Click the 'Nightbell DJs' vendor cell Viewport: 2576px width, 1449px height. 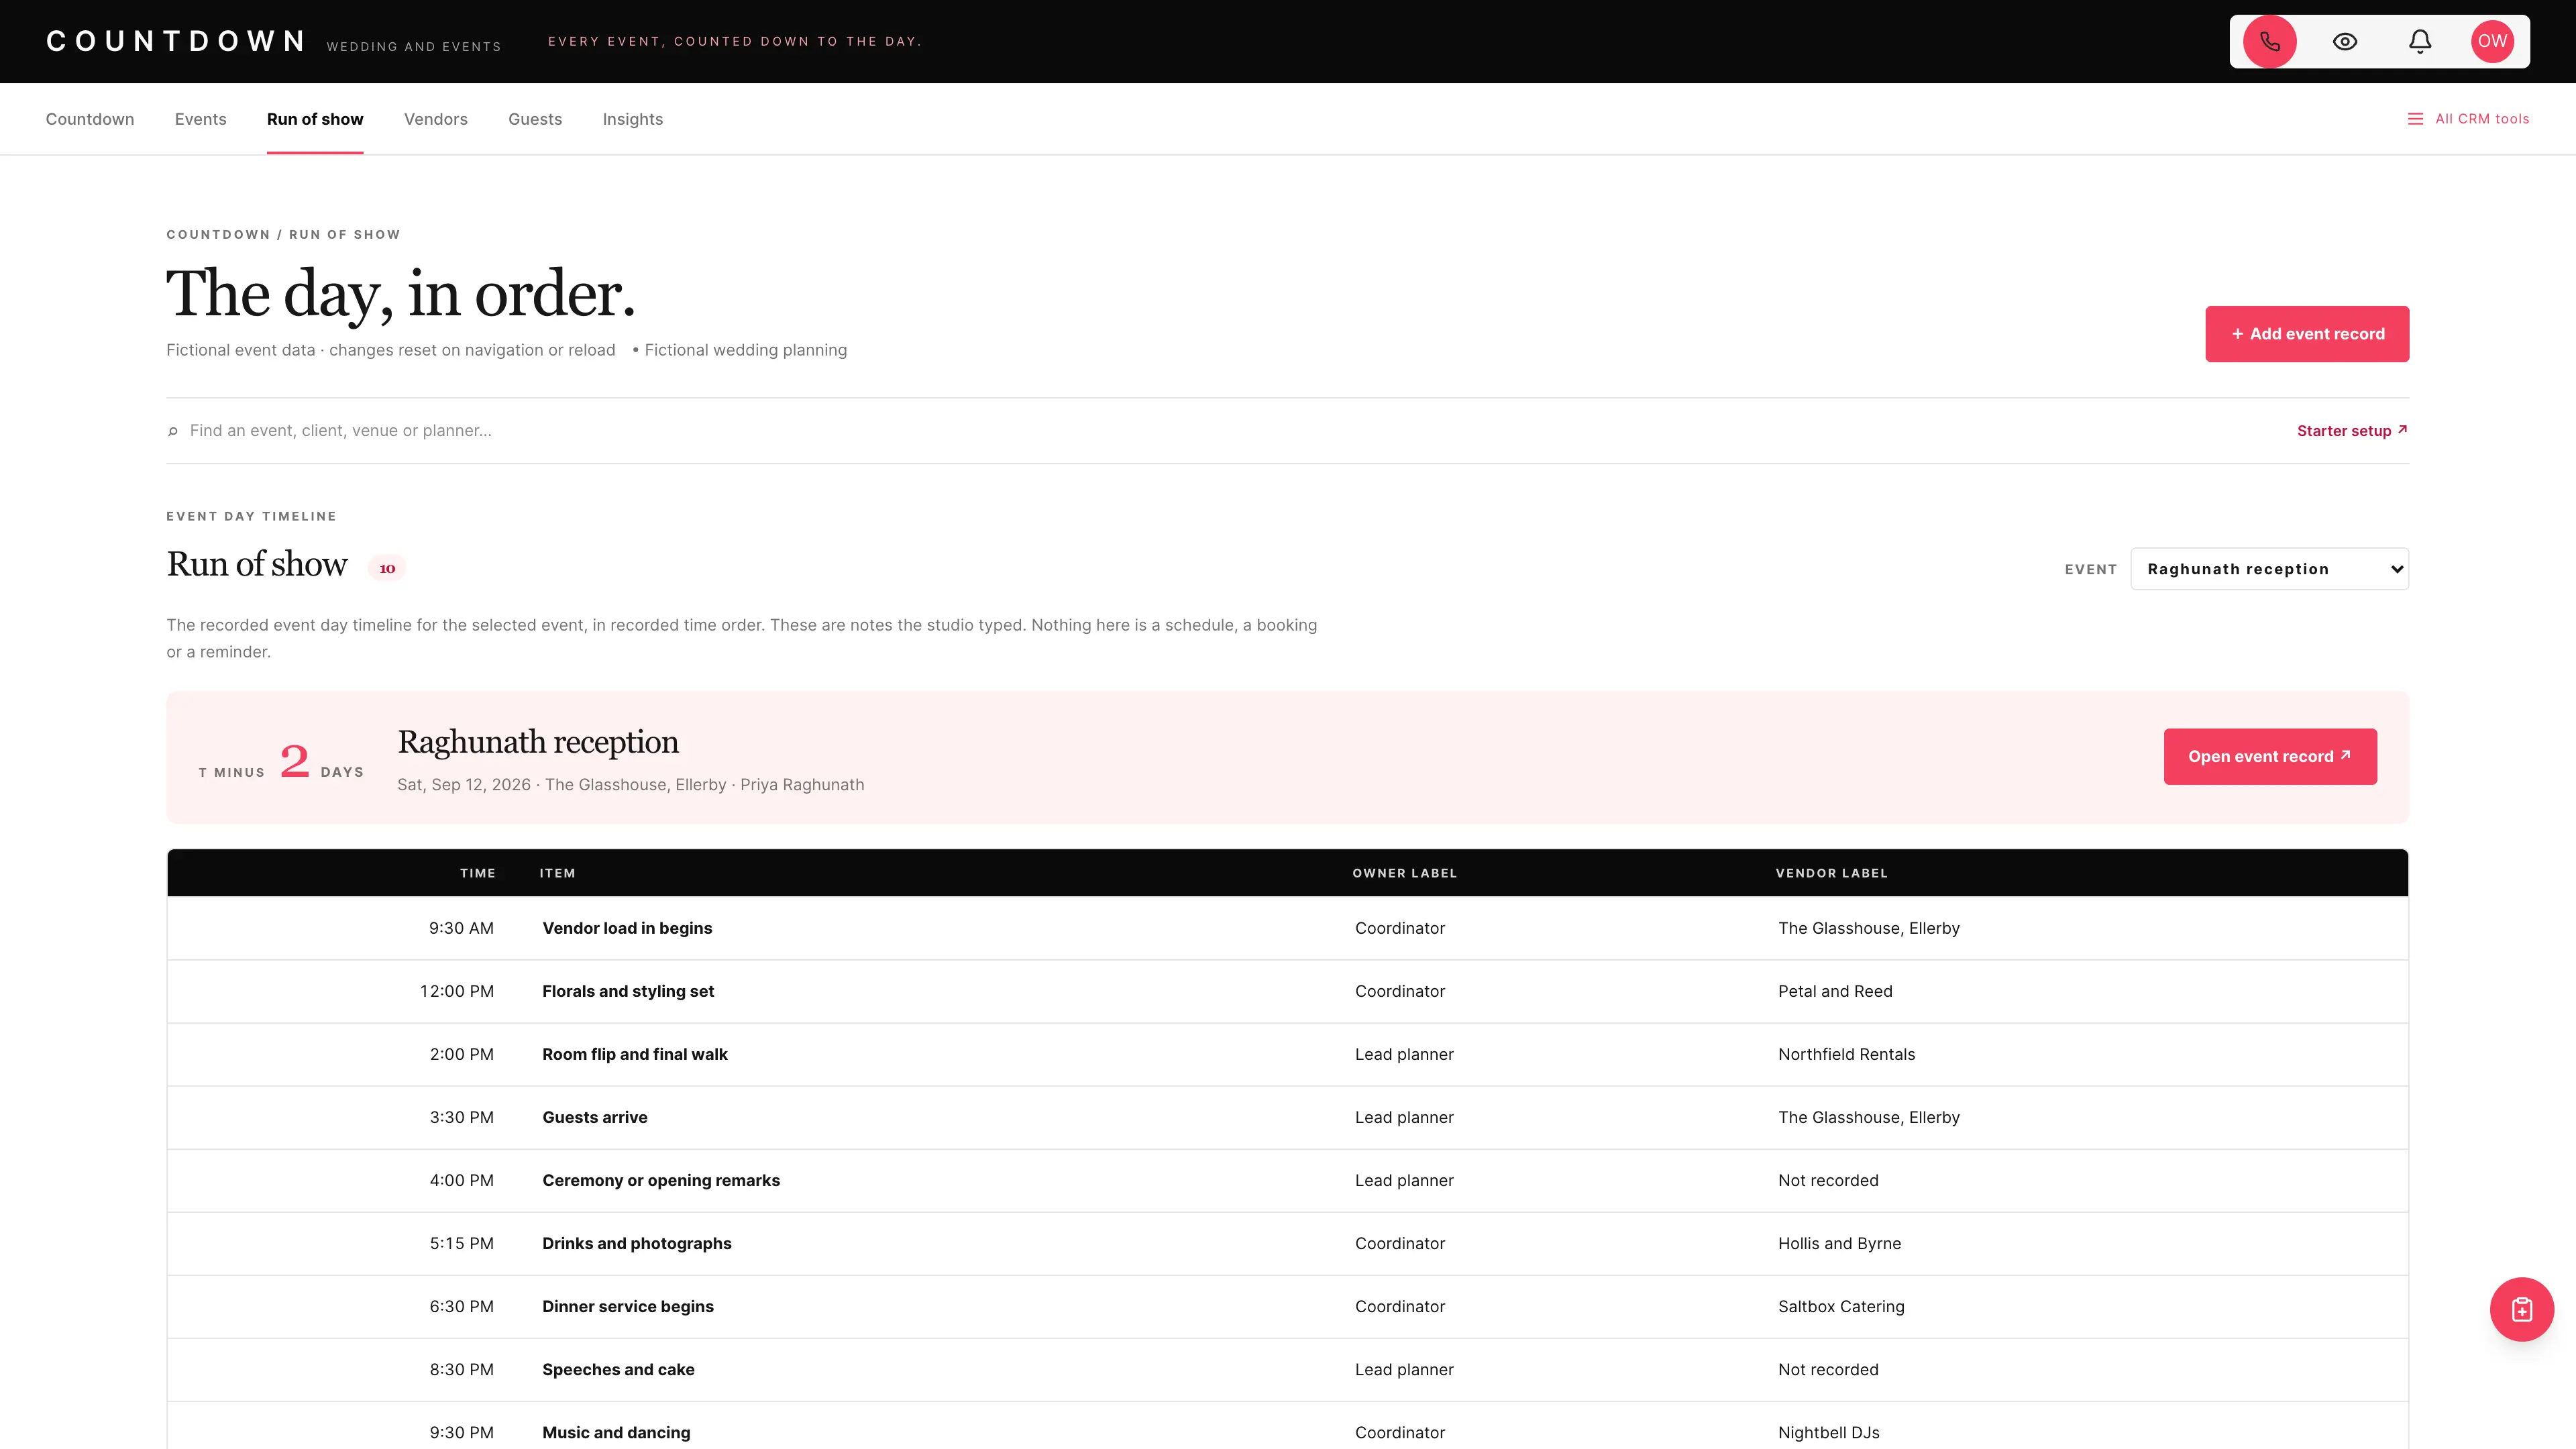[1828, 1432]
